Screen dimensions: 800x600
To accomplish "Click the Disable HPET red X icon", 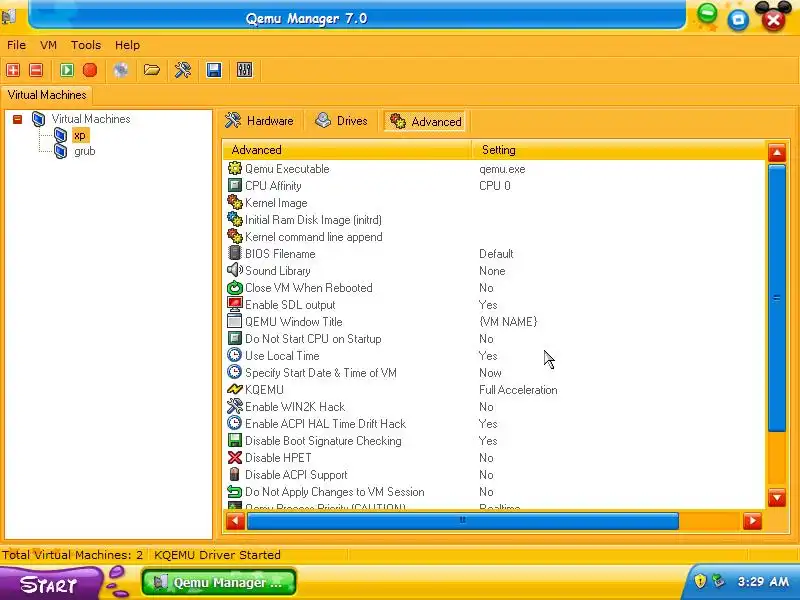I will (235, 458).
